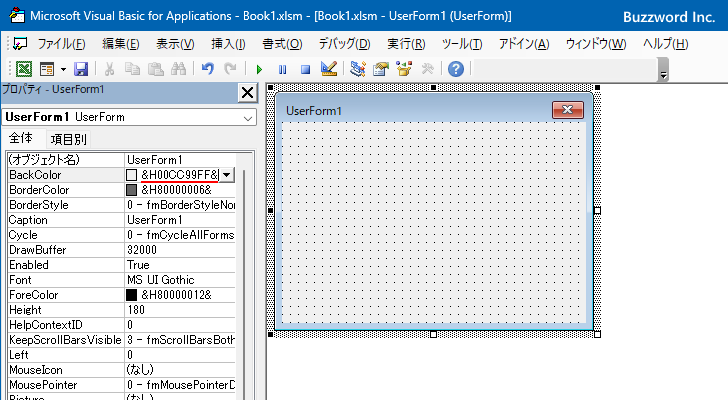Click the Toolbox hammer and wrench icon

[x=427, y=69]
